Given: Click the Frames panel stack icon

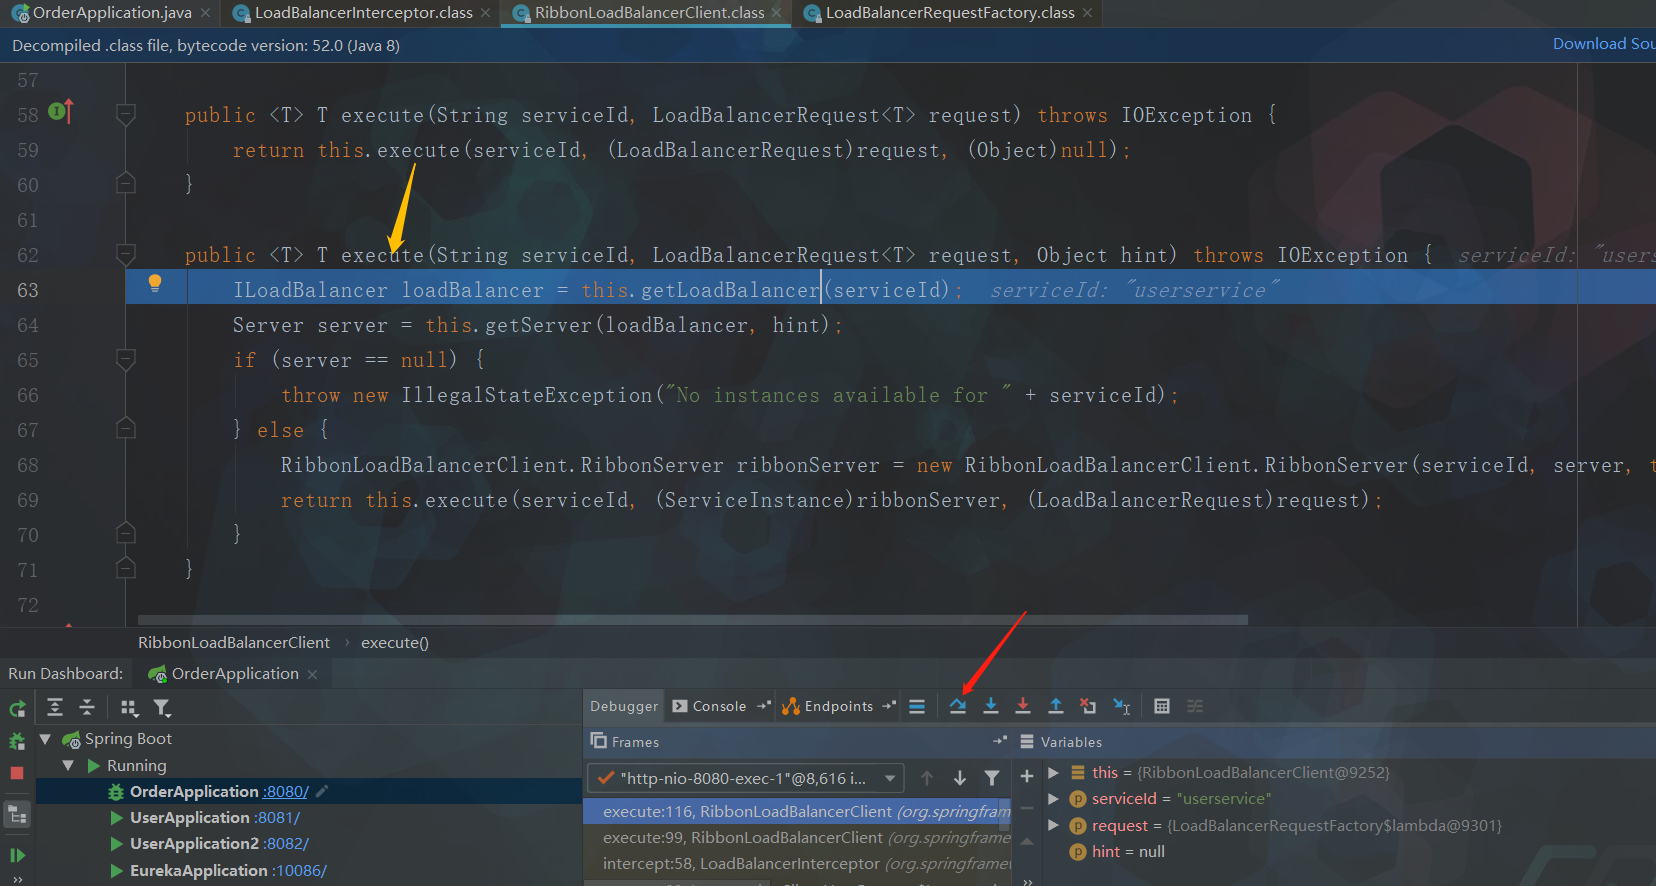Looking at the screenshot, I should pyautogui.click(x=599, y=741).
